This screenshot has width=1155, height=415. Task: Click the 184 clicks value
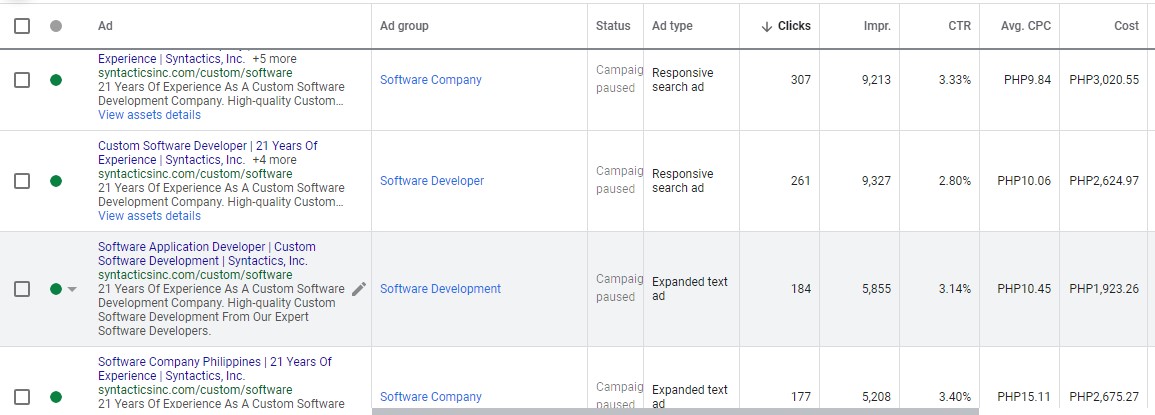pyautogui.click(x=801, y=289)
